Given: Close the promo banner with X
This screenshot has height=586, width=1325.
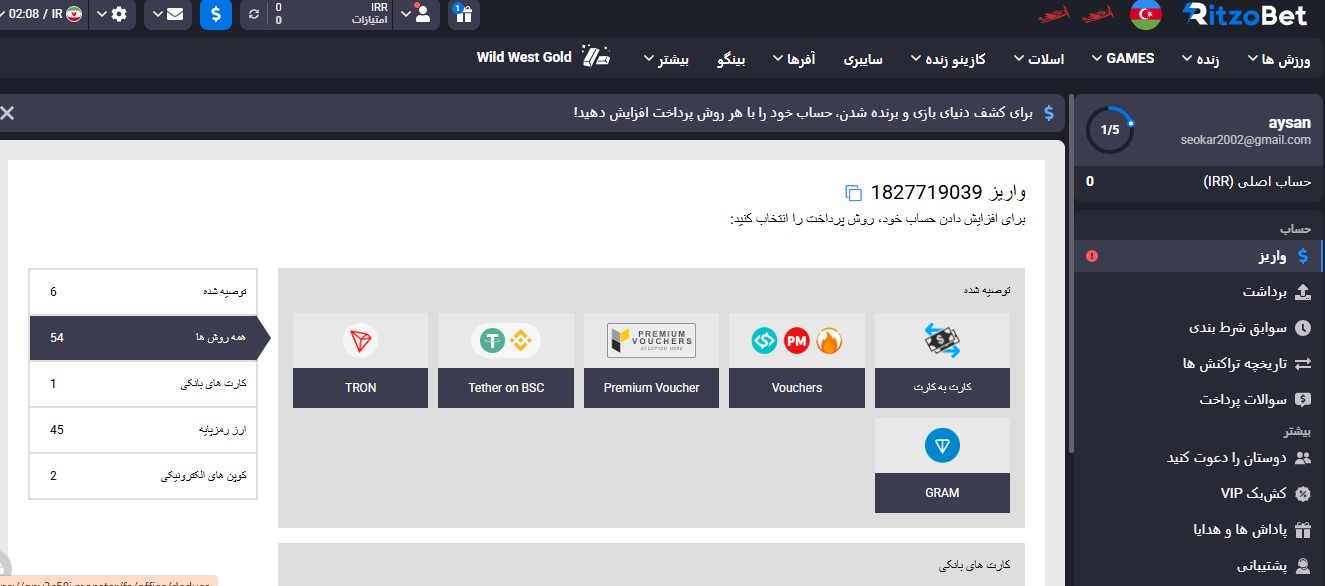Looking at the screenshot, I should [7, 113].
